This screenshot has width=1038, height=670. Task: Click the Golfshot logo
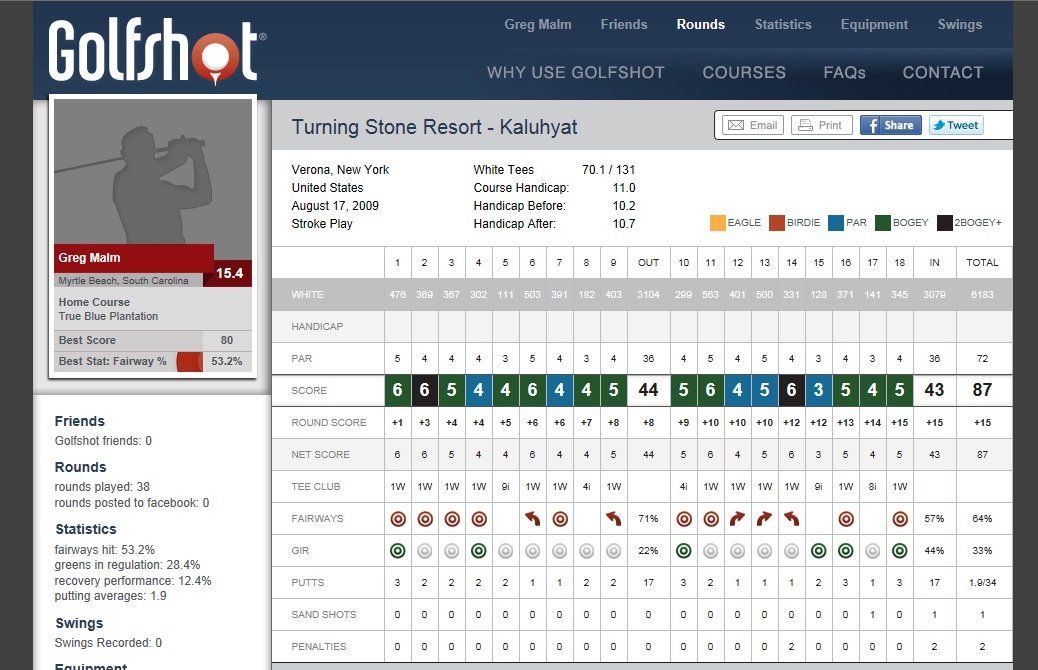[157, 50]
